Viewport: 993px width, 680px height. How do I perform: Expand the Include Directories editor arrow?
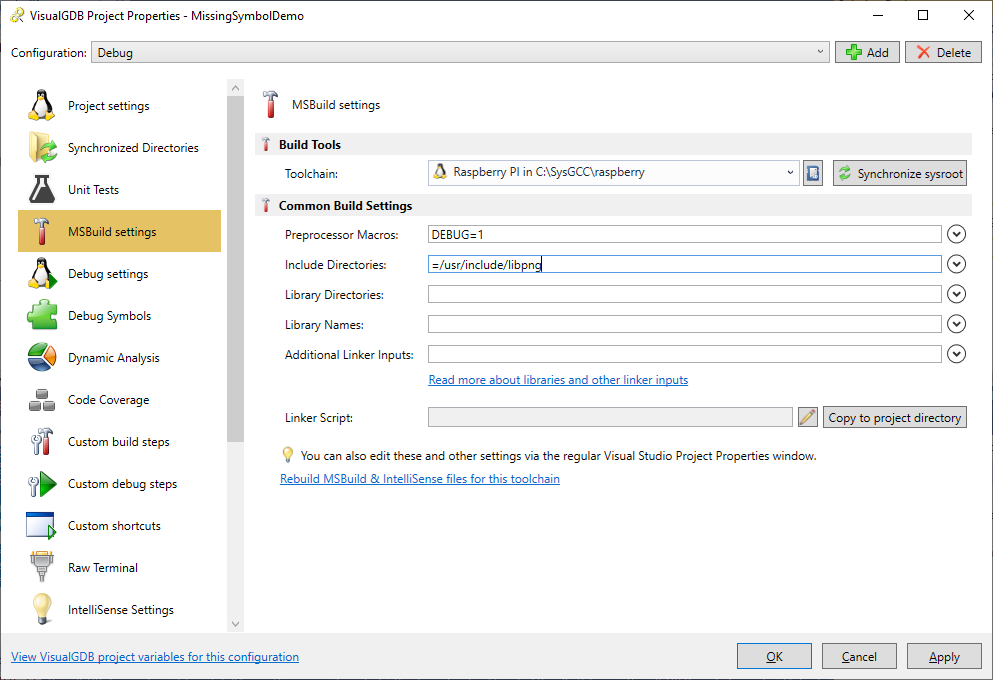[x=956, y=264]
